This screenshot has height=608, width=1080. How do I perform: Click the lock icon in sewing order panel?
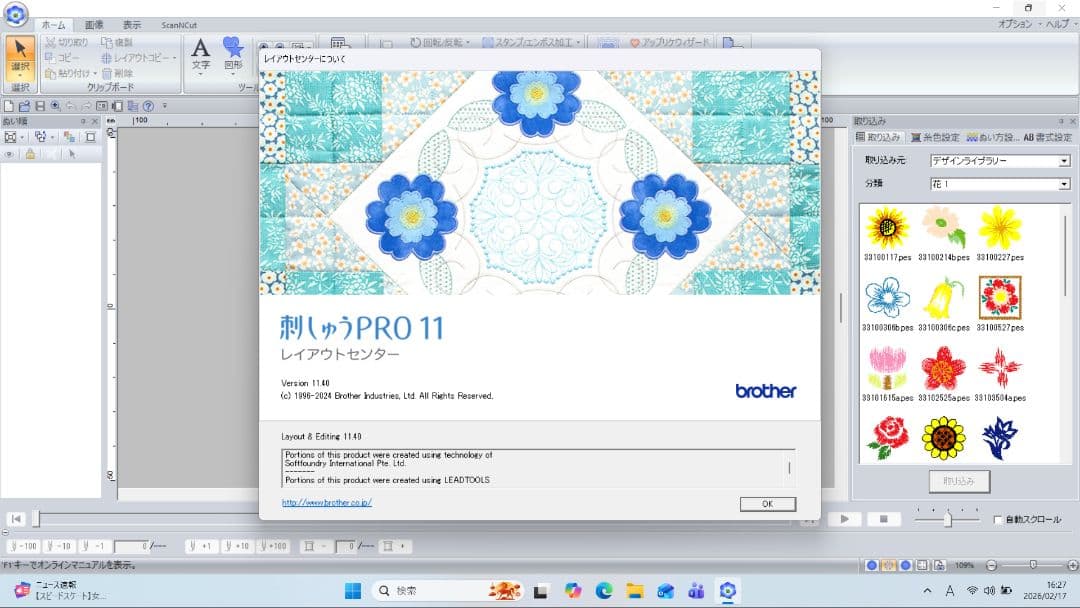[30, 154]
